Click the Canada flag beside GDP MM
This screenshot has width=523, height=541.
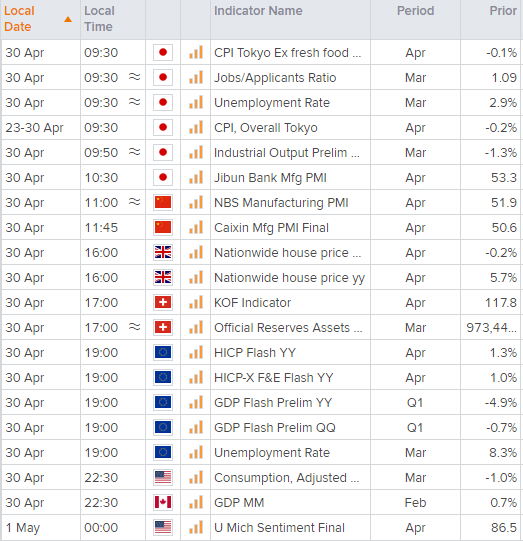[x=163, y=502]
